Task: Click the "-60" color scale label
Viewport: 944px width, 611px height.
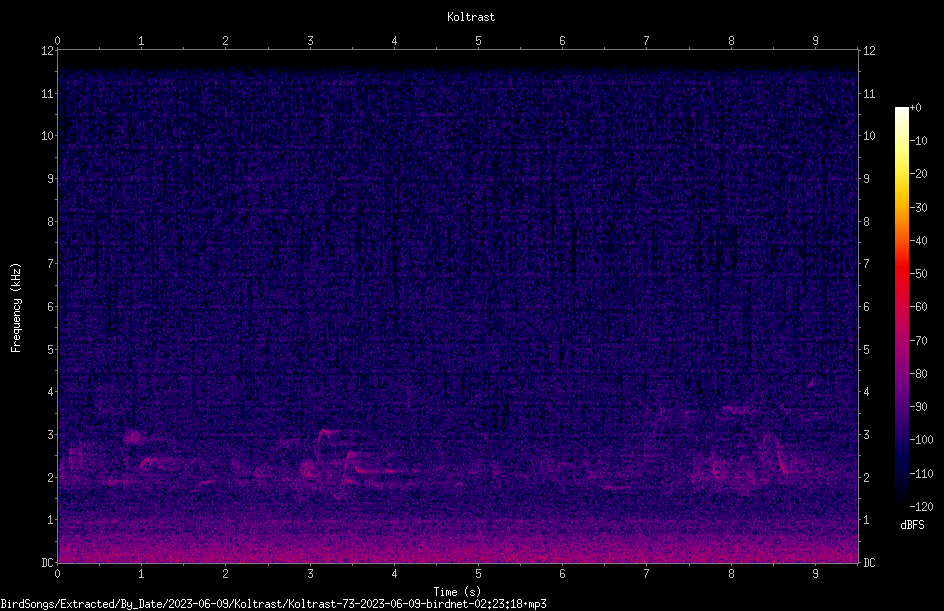Action: (918, 307)
